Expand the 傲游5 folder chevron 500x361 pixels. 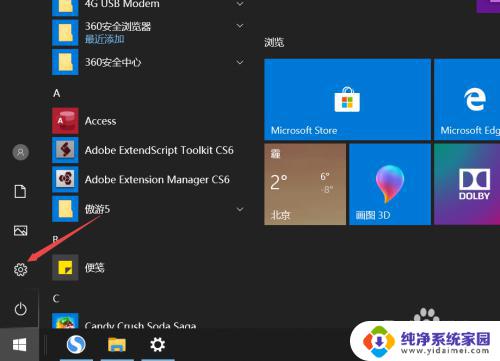coord(240,209)
